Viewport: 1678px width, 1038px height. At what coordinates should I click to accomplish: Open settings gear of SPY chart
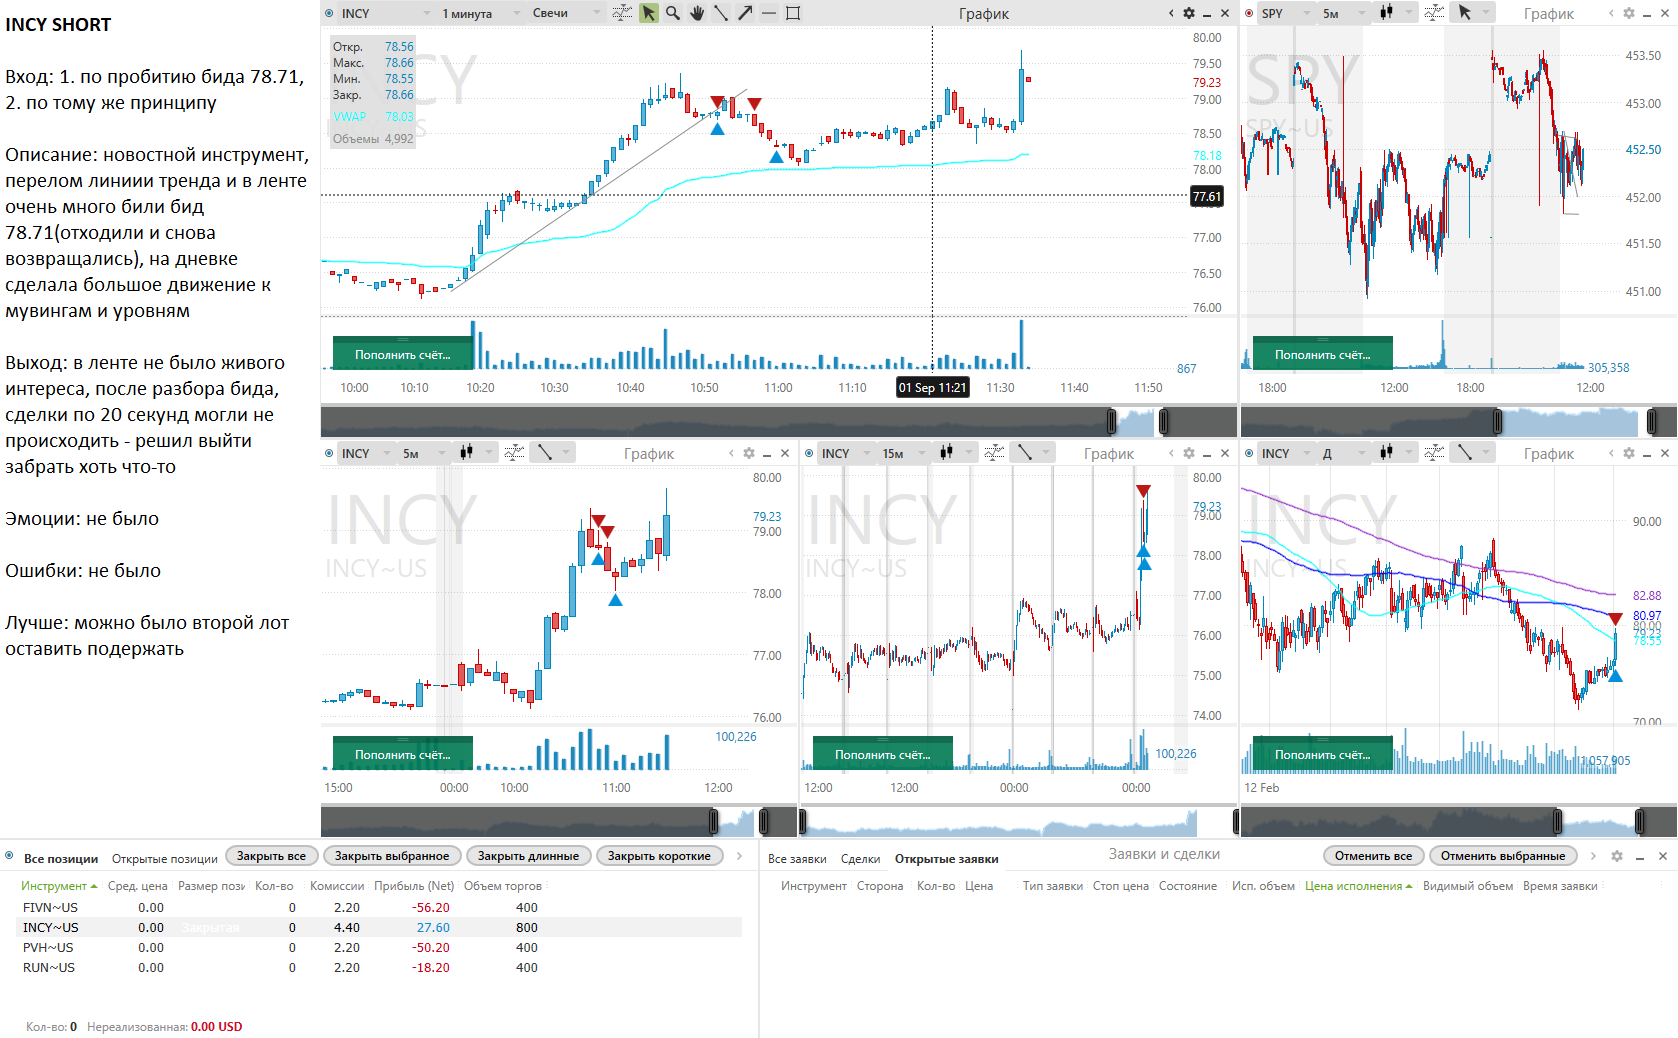click(1629, 13)
